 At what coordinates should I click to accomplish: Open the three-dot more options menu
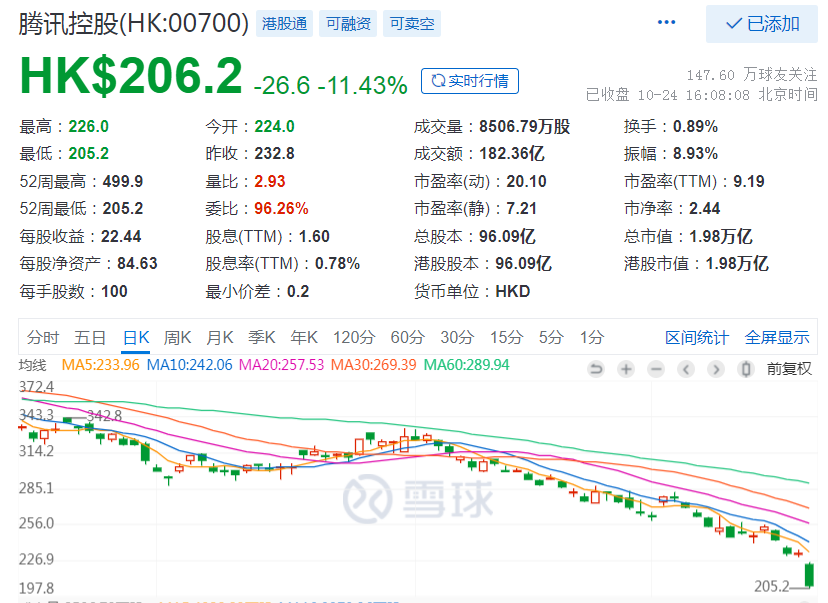point(666,22)
